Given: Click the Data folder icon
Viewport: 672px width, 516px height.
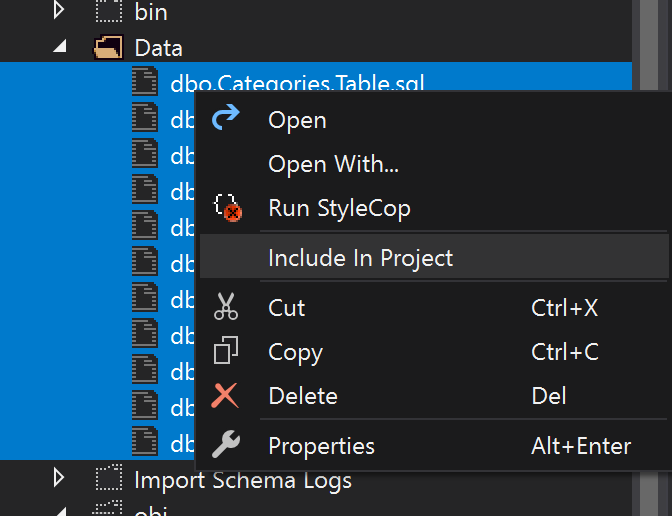Looking at the screenshot, I should pyautogui.click(x=108, y=47).
